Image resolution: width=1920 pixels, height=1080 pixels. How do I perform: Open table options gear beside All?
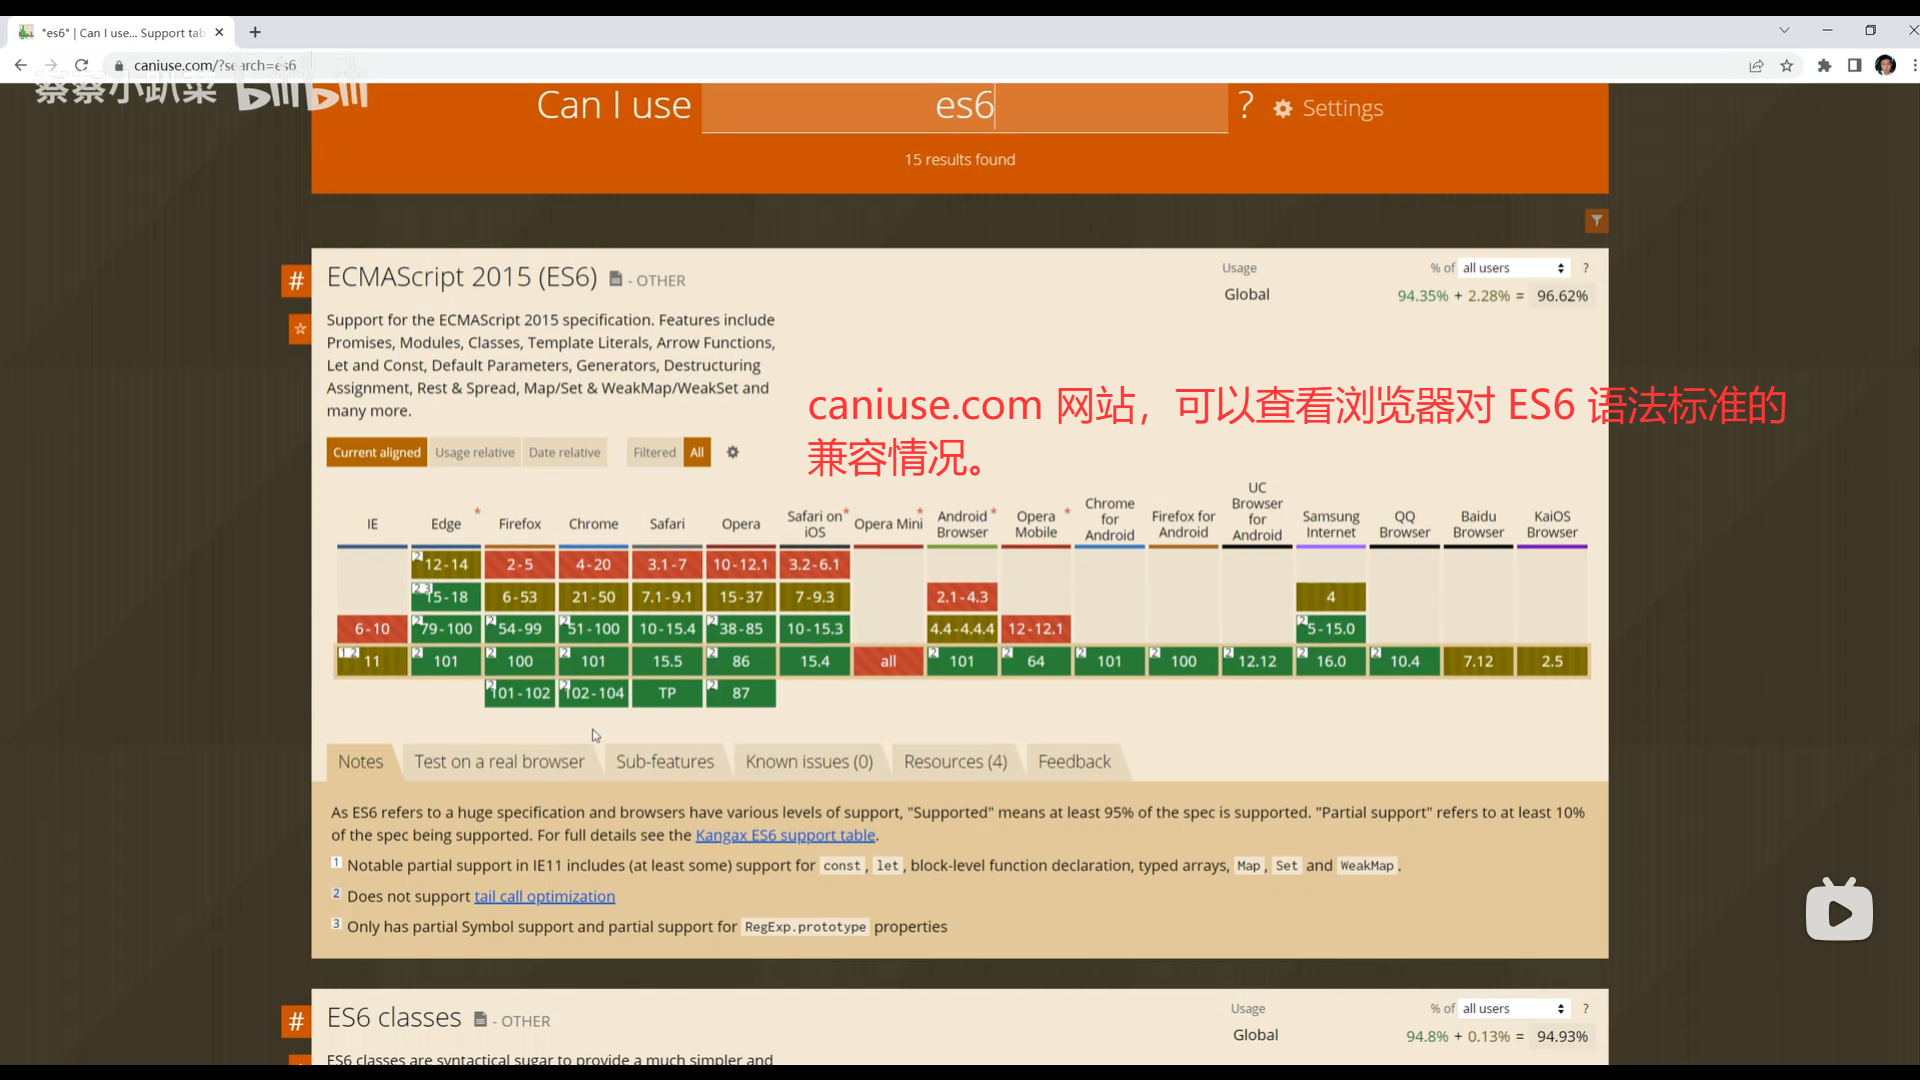tap(733, 452)
